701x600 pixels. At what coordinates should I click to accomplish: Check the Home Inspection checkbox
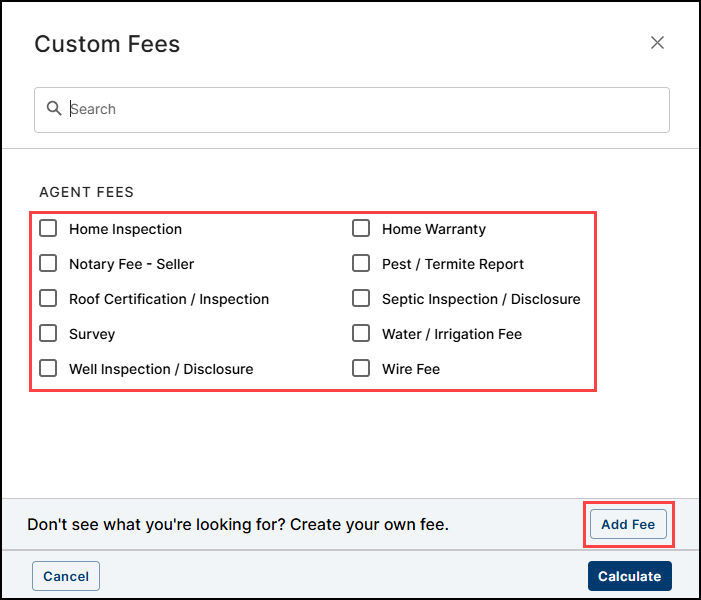point(48,229)
